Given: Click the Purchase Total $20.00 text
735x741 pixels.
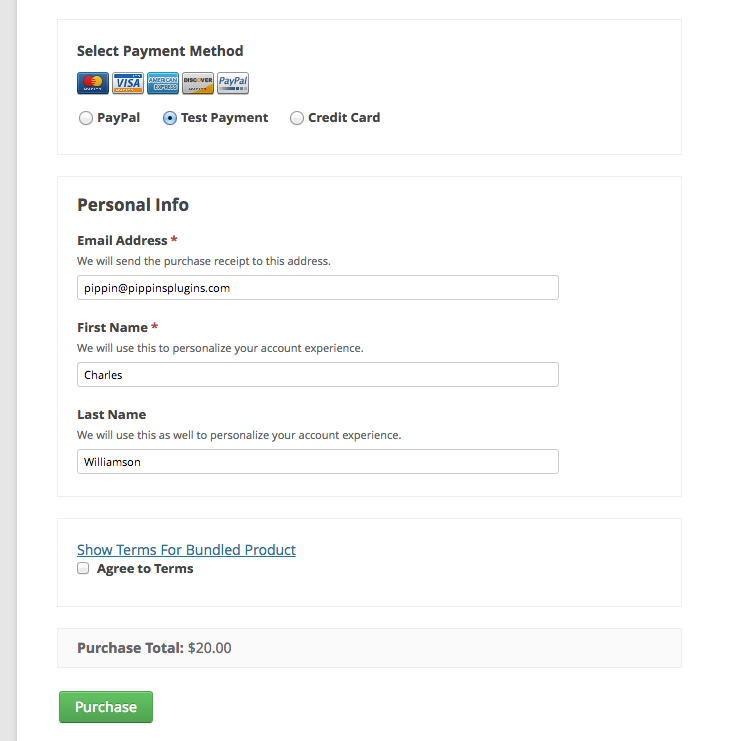Looking at the screenshot, I should coord(154,648).
